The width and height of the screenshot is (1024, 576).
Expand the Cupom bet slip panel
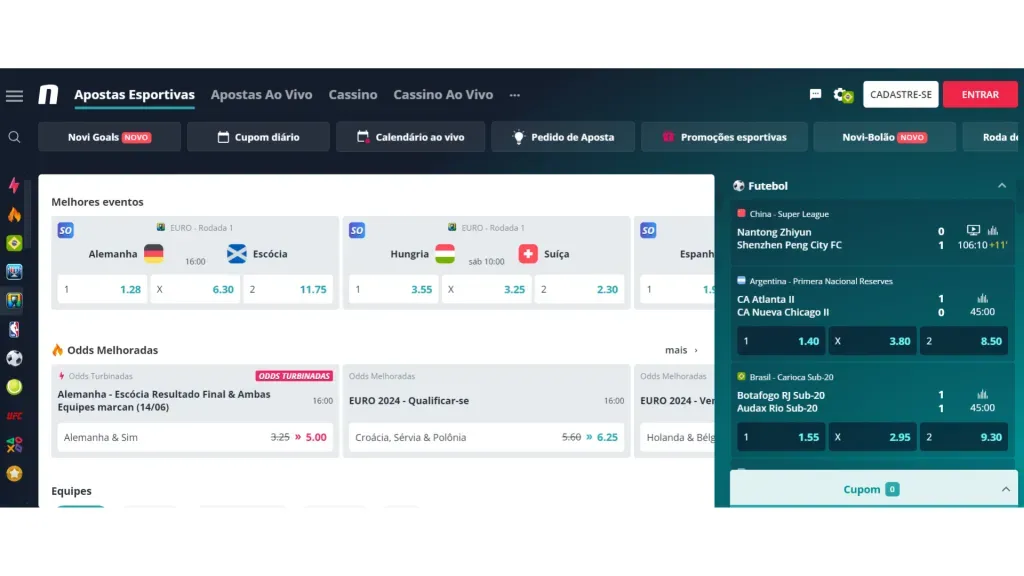point(1005,489)
